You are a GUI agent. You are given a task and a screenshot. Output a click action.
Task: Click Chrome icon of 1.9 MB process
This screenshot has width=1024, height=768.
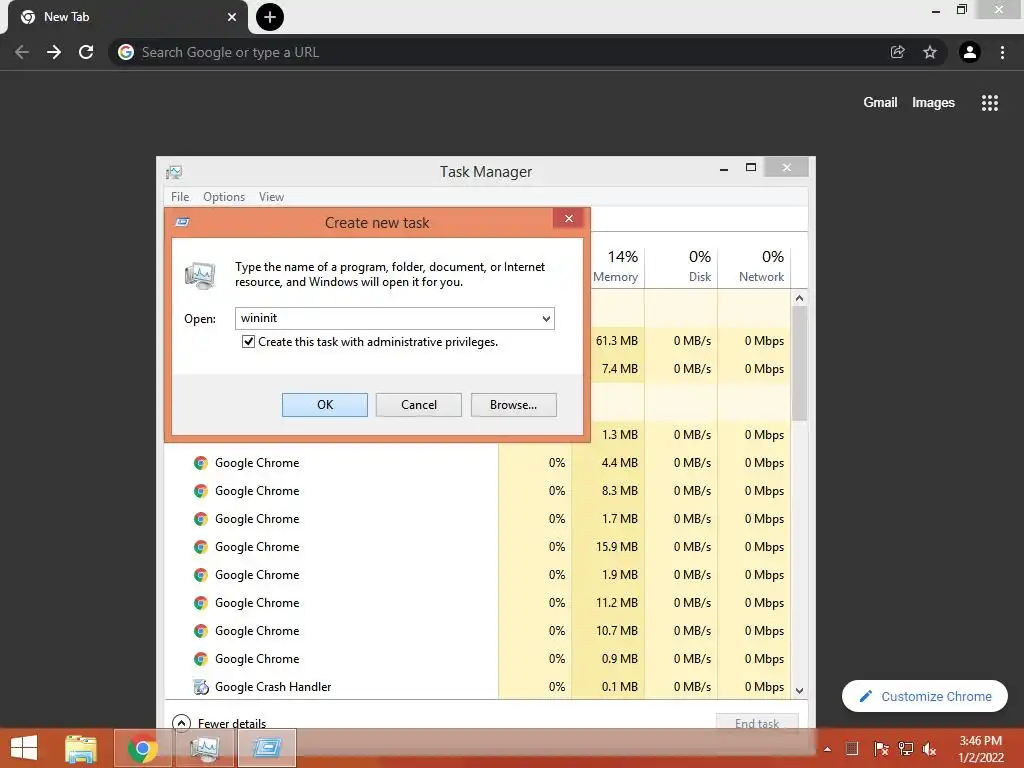coord(200,575)
